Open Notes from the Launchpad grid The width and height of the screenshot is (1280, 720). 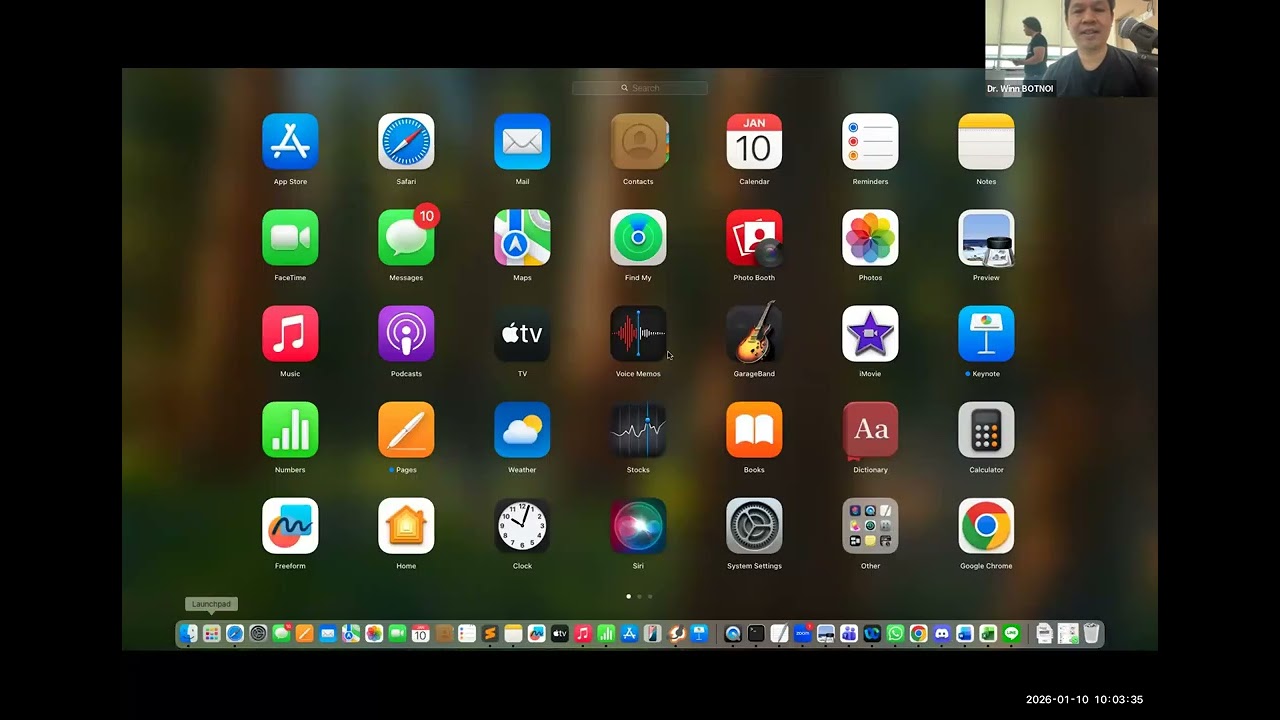pyautogui.click(x=986, y=141)
